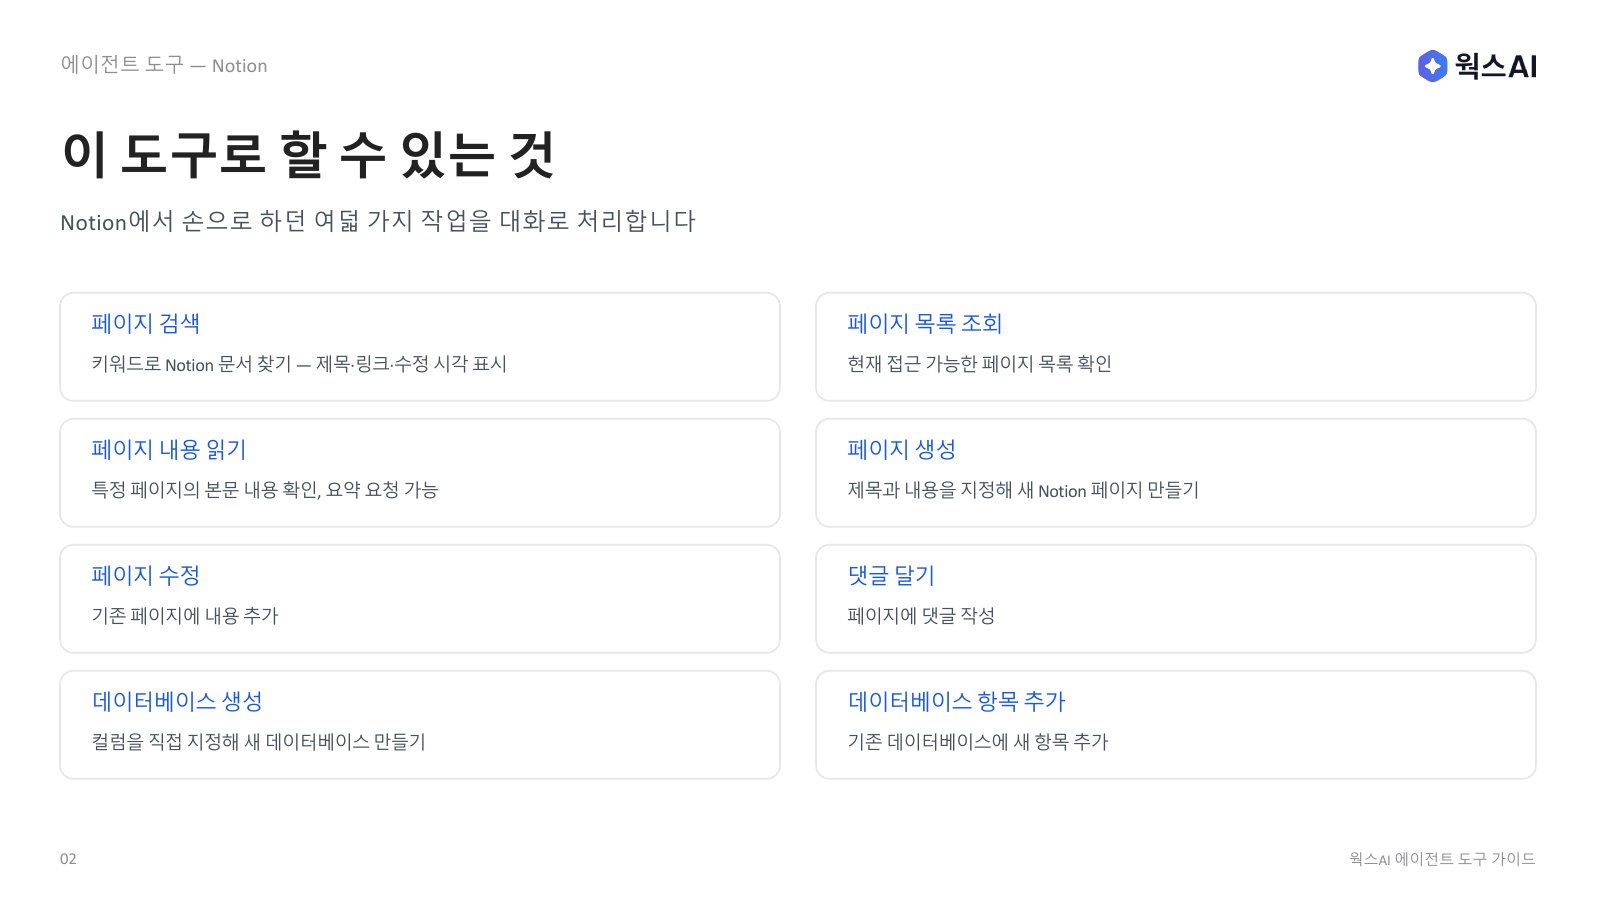Click the description 기존 데이터베이스에 새 항목 추가

(x=978, y=742)
